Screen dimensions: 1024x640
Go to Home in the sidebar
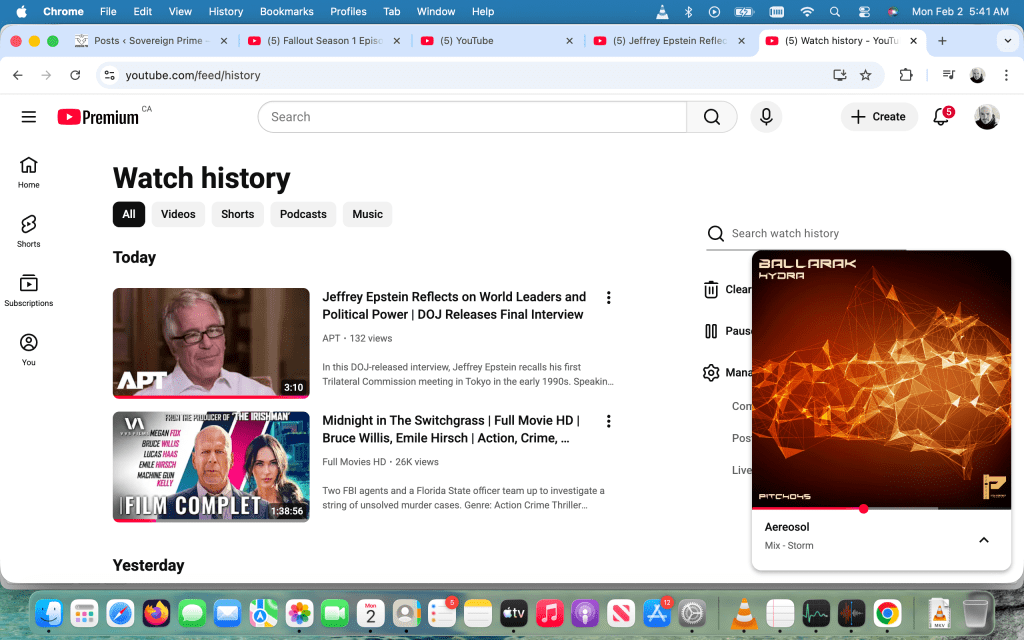(28, 171)
